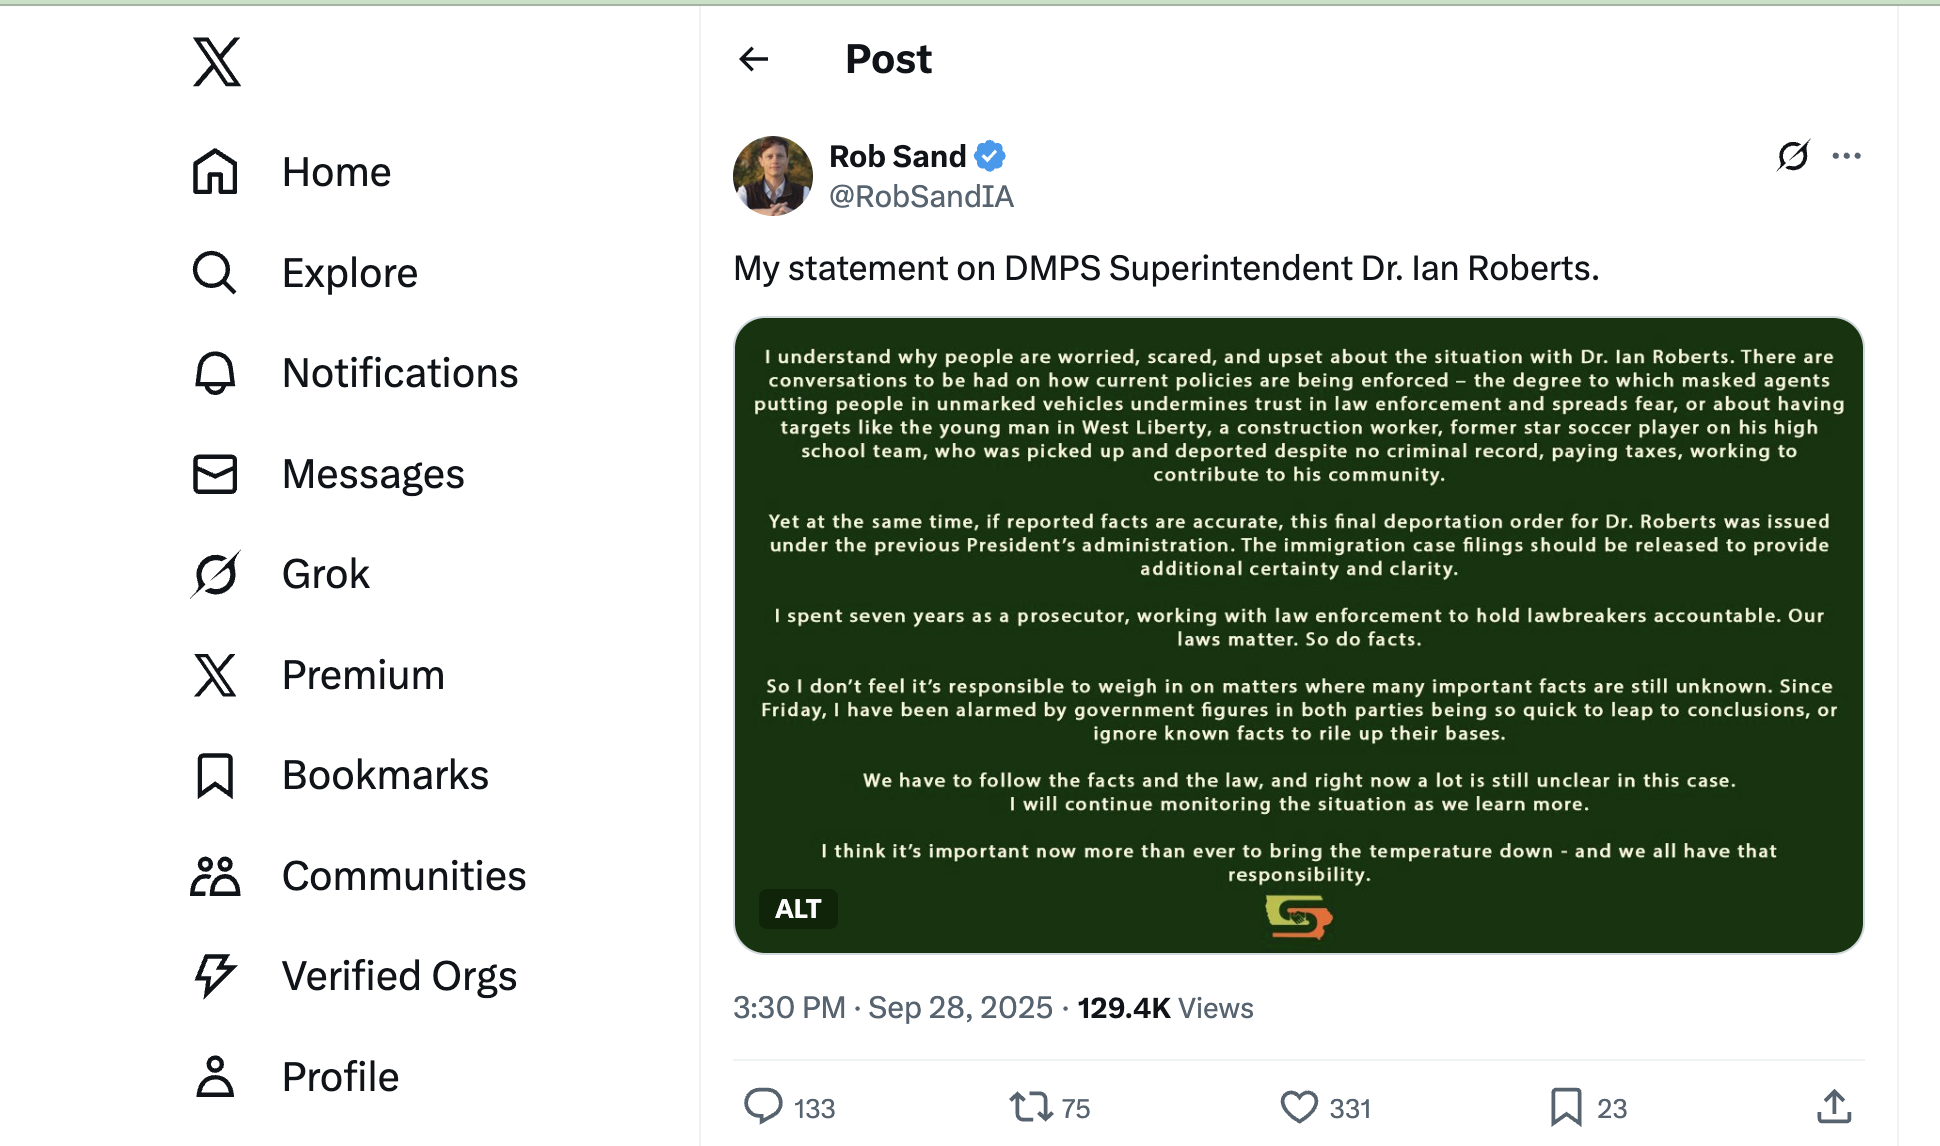Like the post with the heart icon

pos(1299,1106)
